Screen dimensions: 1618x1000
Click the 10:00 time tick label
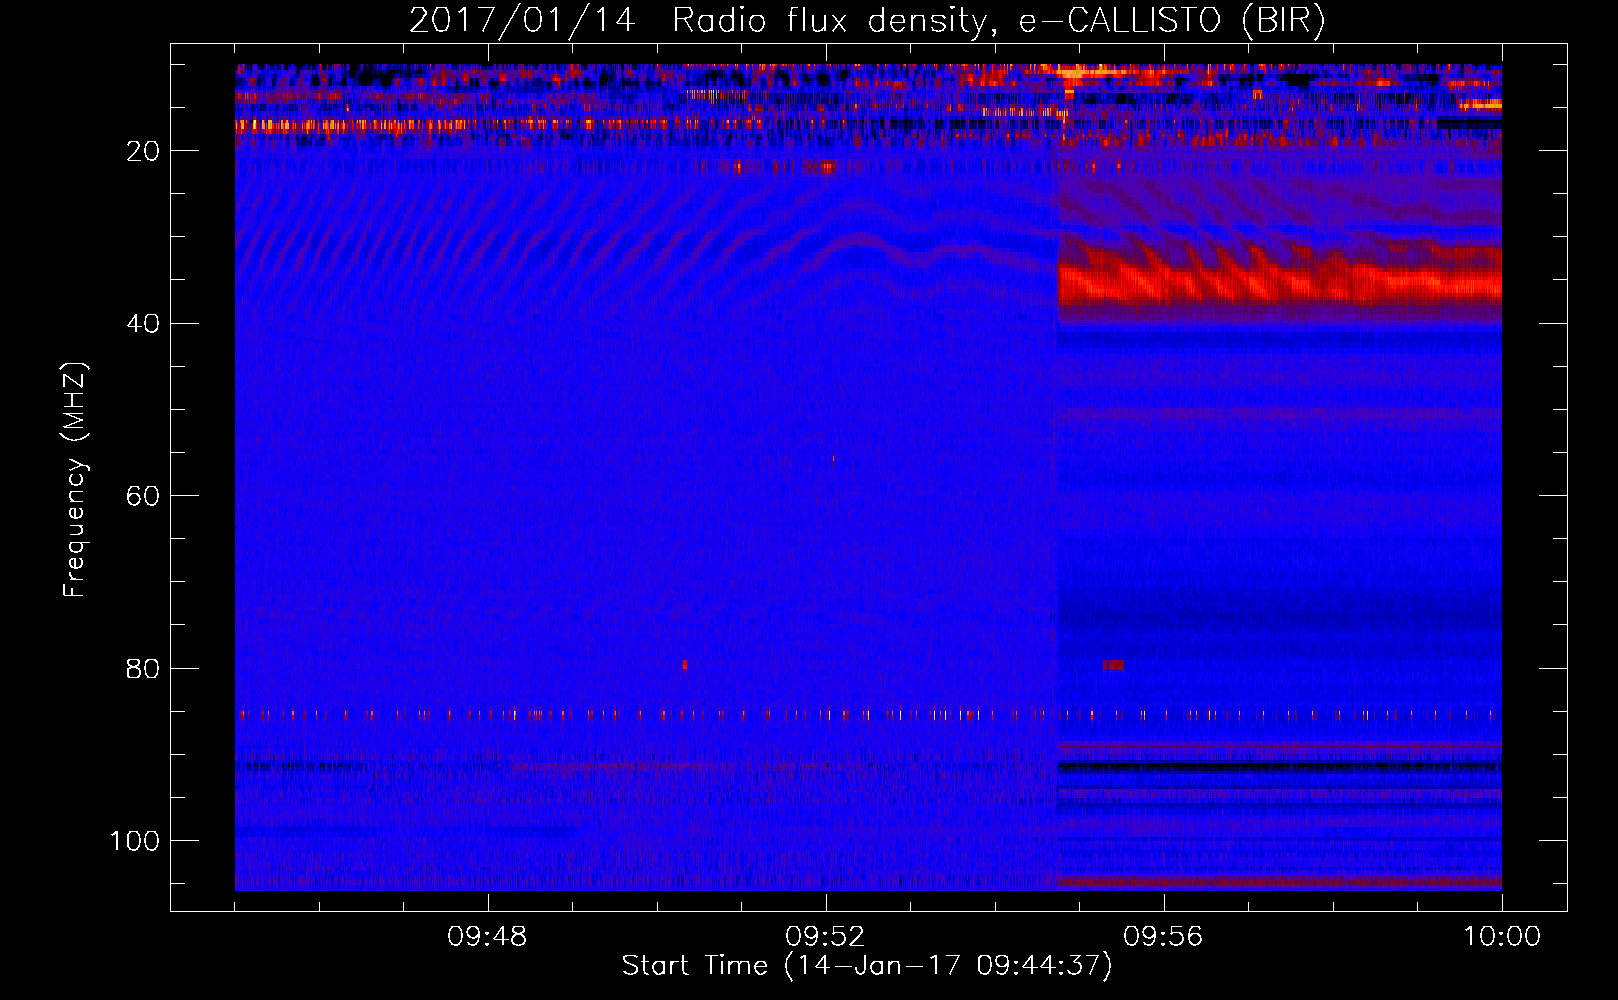[1502, 937]
